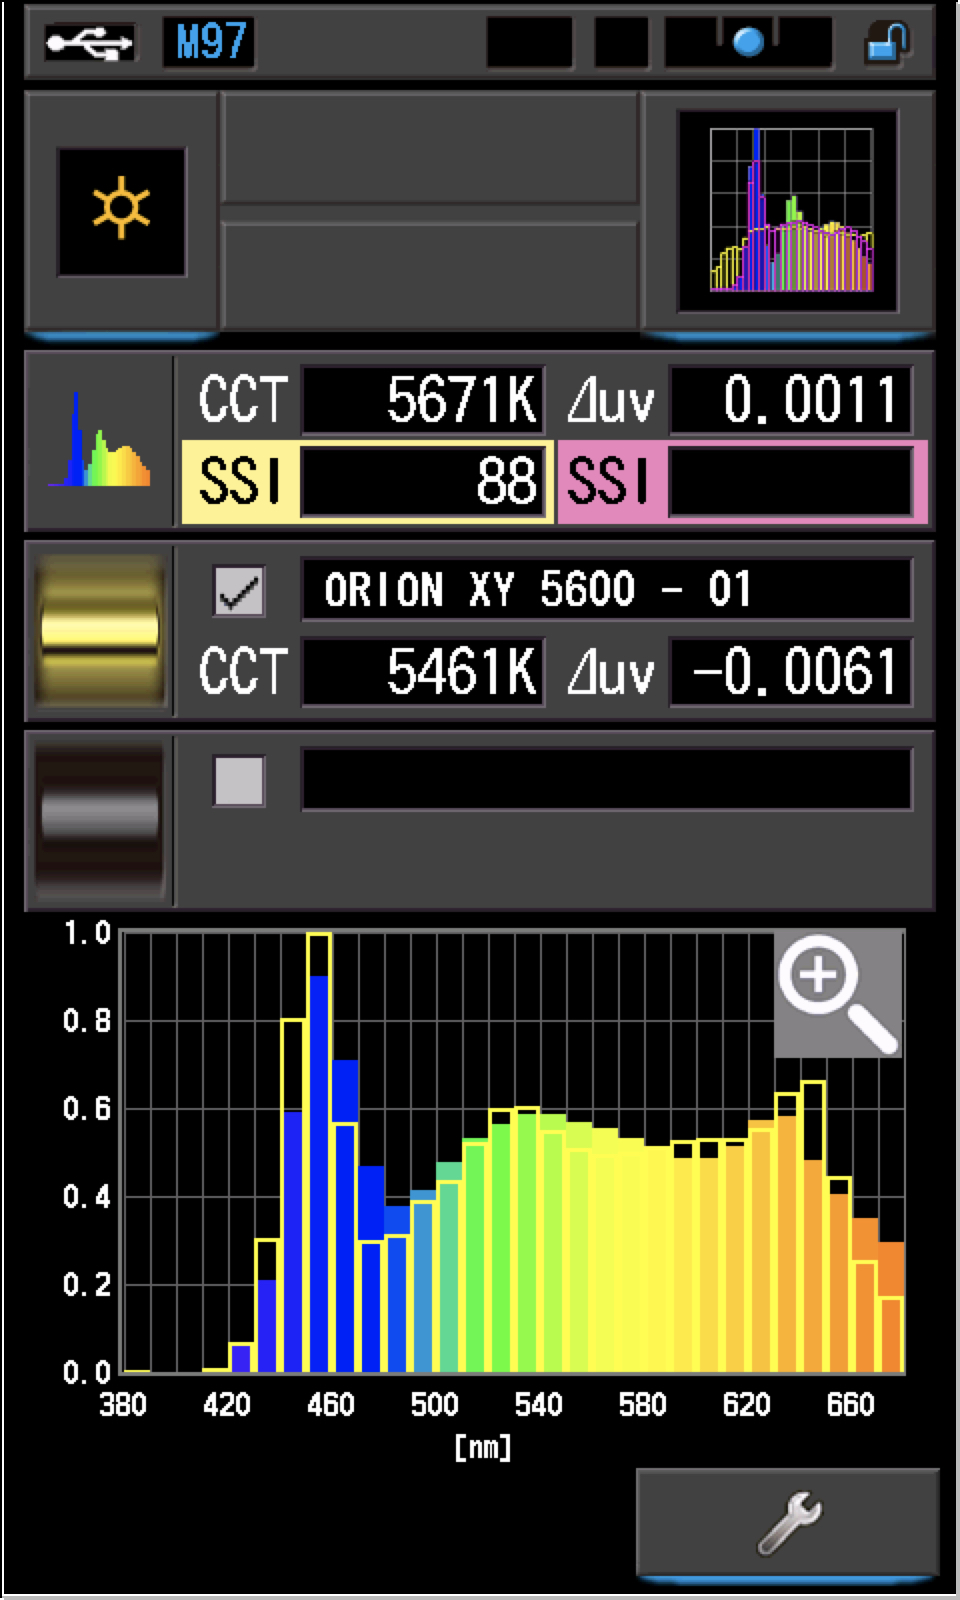Open the spectrum comparison thumbnail
Image resolution: width=960 pixels, height=1600 pixels.
[x=789, y=211]
